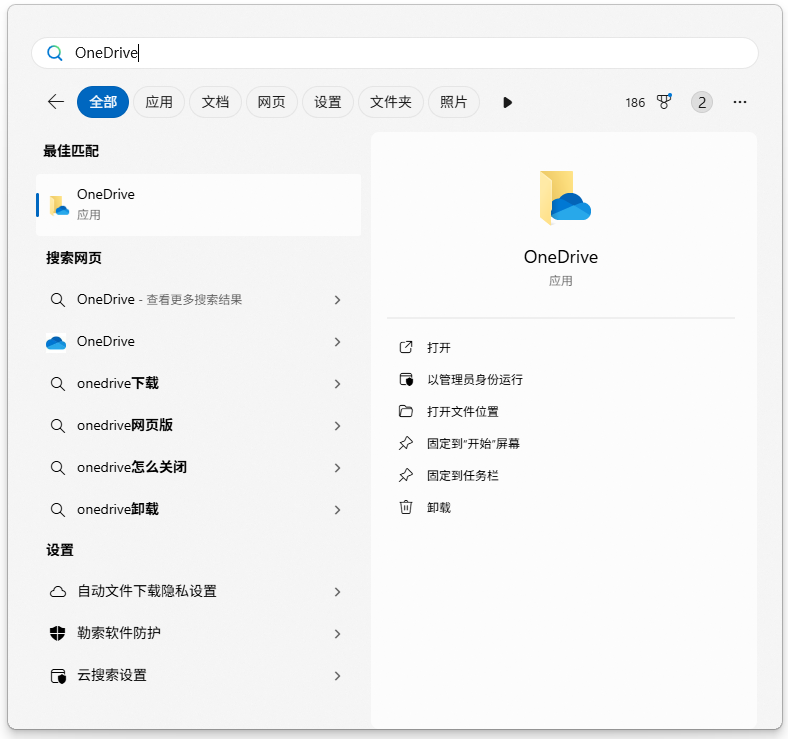Viewport: 788px width, 739px height.
Task: Expand the OneDrive 查看更多搜索结果 chevron
Action: pyautogui.click(x=338, y=300)
